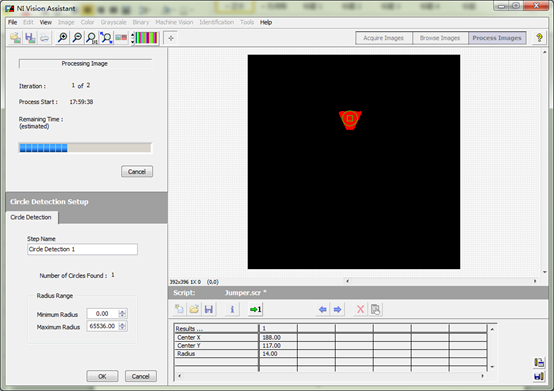554x391 pixels.
Task: Click the Open Script folder icon
Action: coord(194,309)
